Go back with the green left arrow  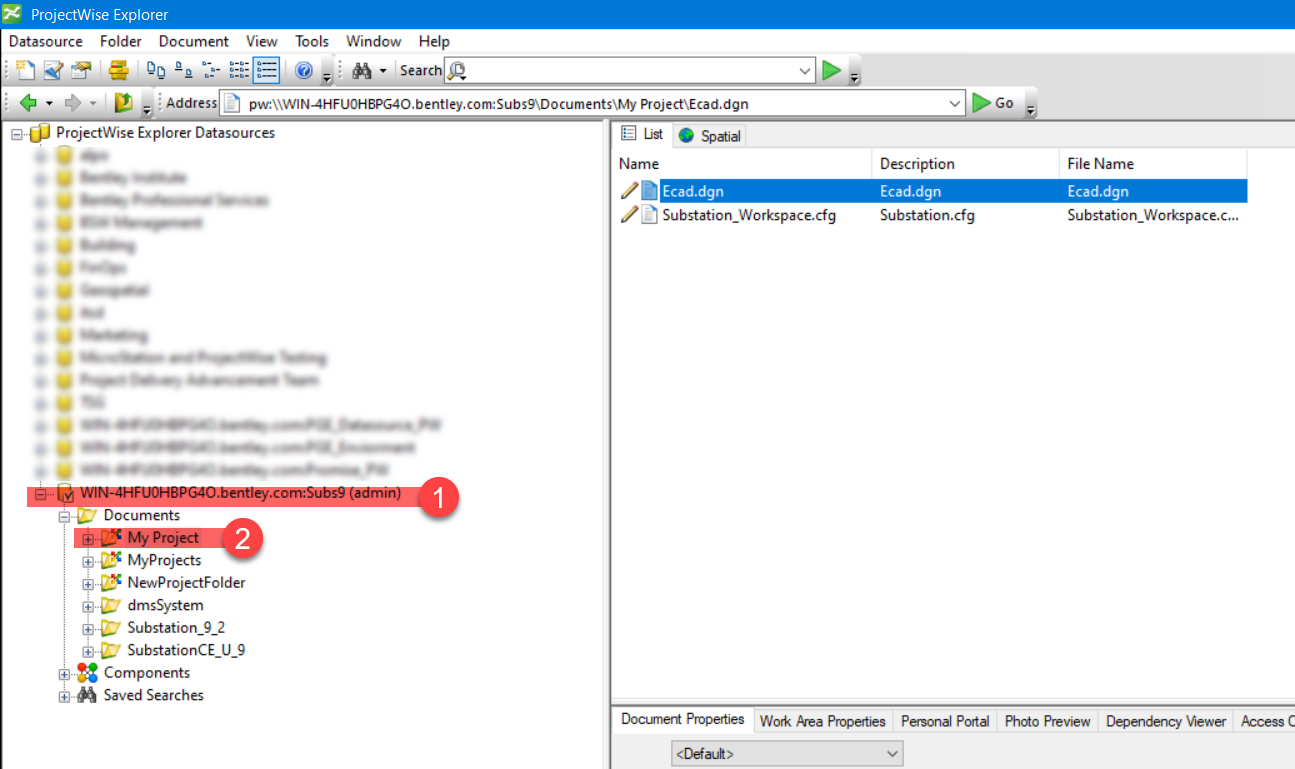[28, 103]
